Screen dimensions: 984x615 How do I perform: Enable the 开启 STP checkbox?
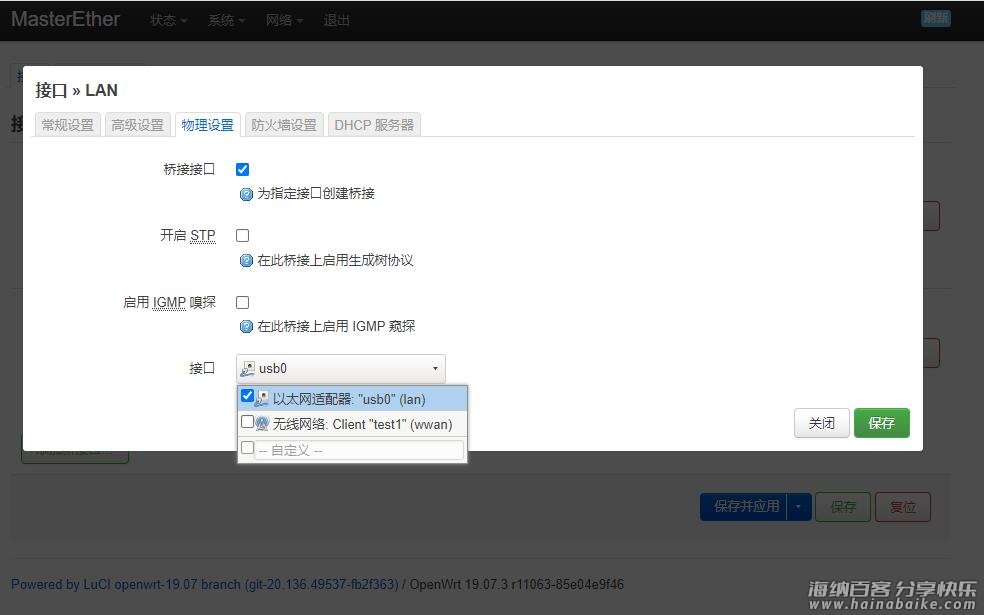click(x=242, y=235)
